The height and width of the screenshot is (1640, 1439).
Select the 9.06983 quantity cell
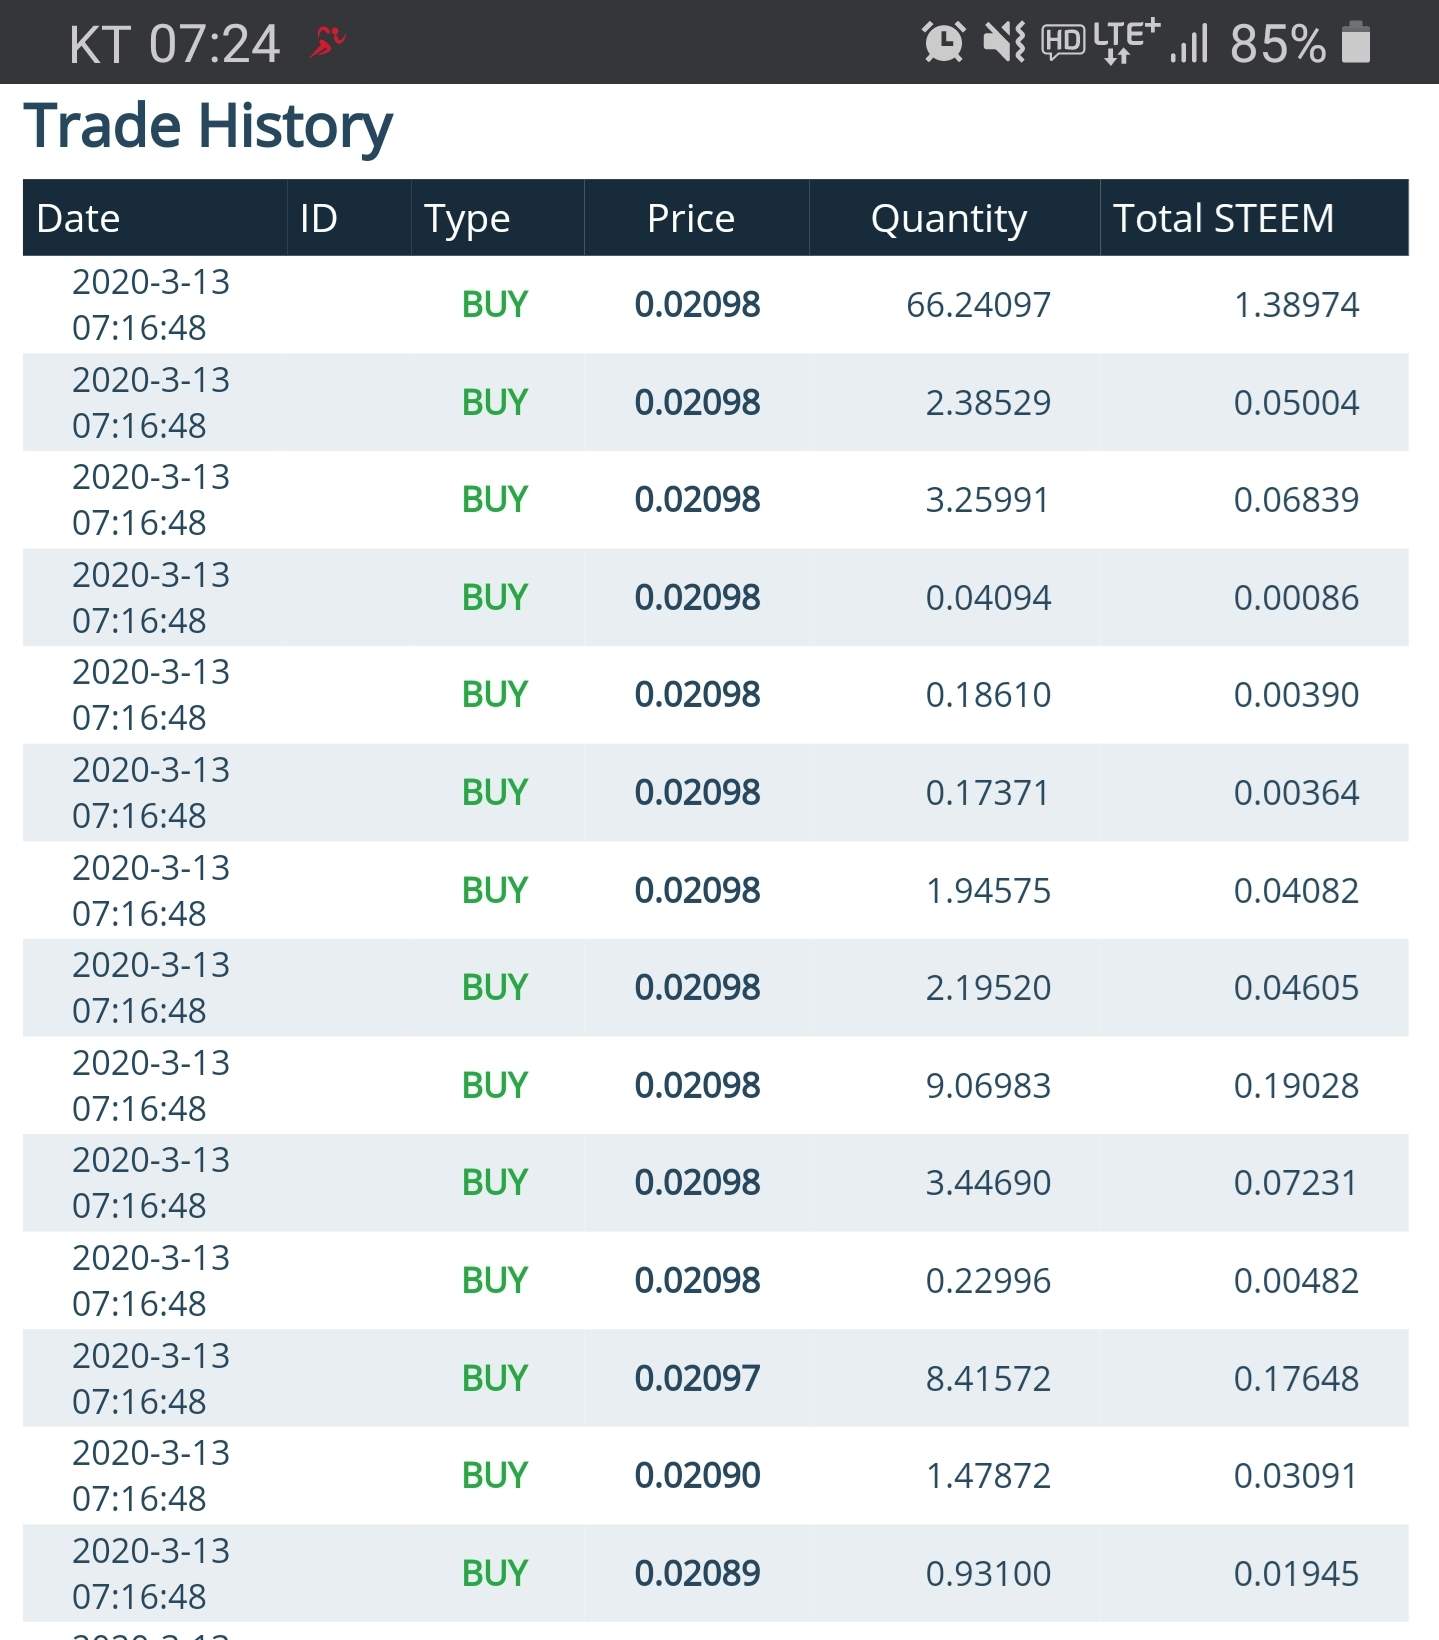click(x=988, y=1085)
